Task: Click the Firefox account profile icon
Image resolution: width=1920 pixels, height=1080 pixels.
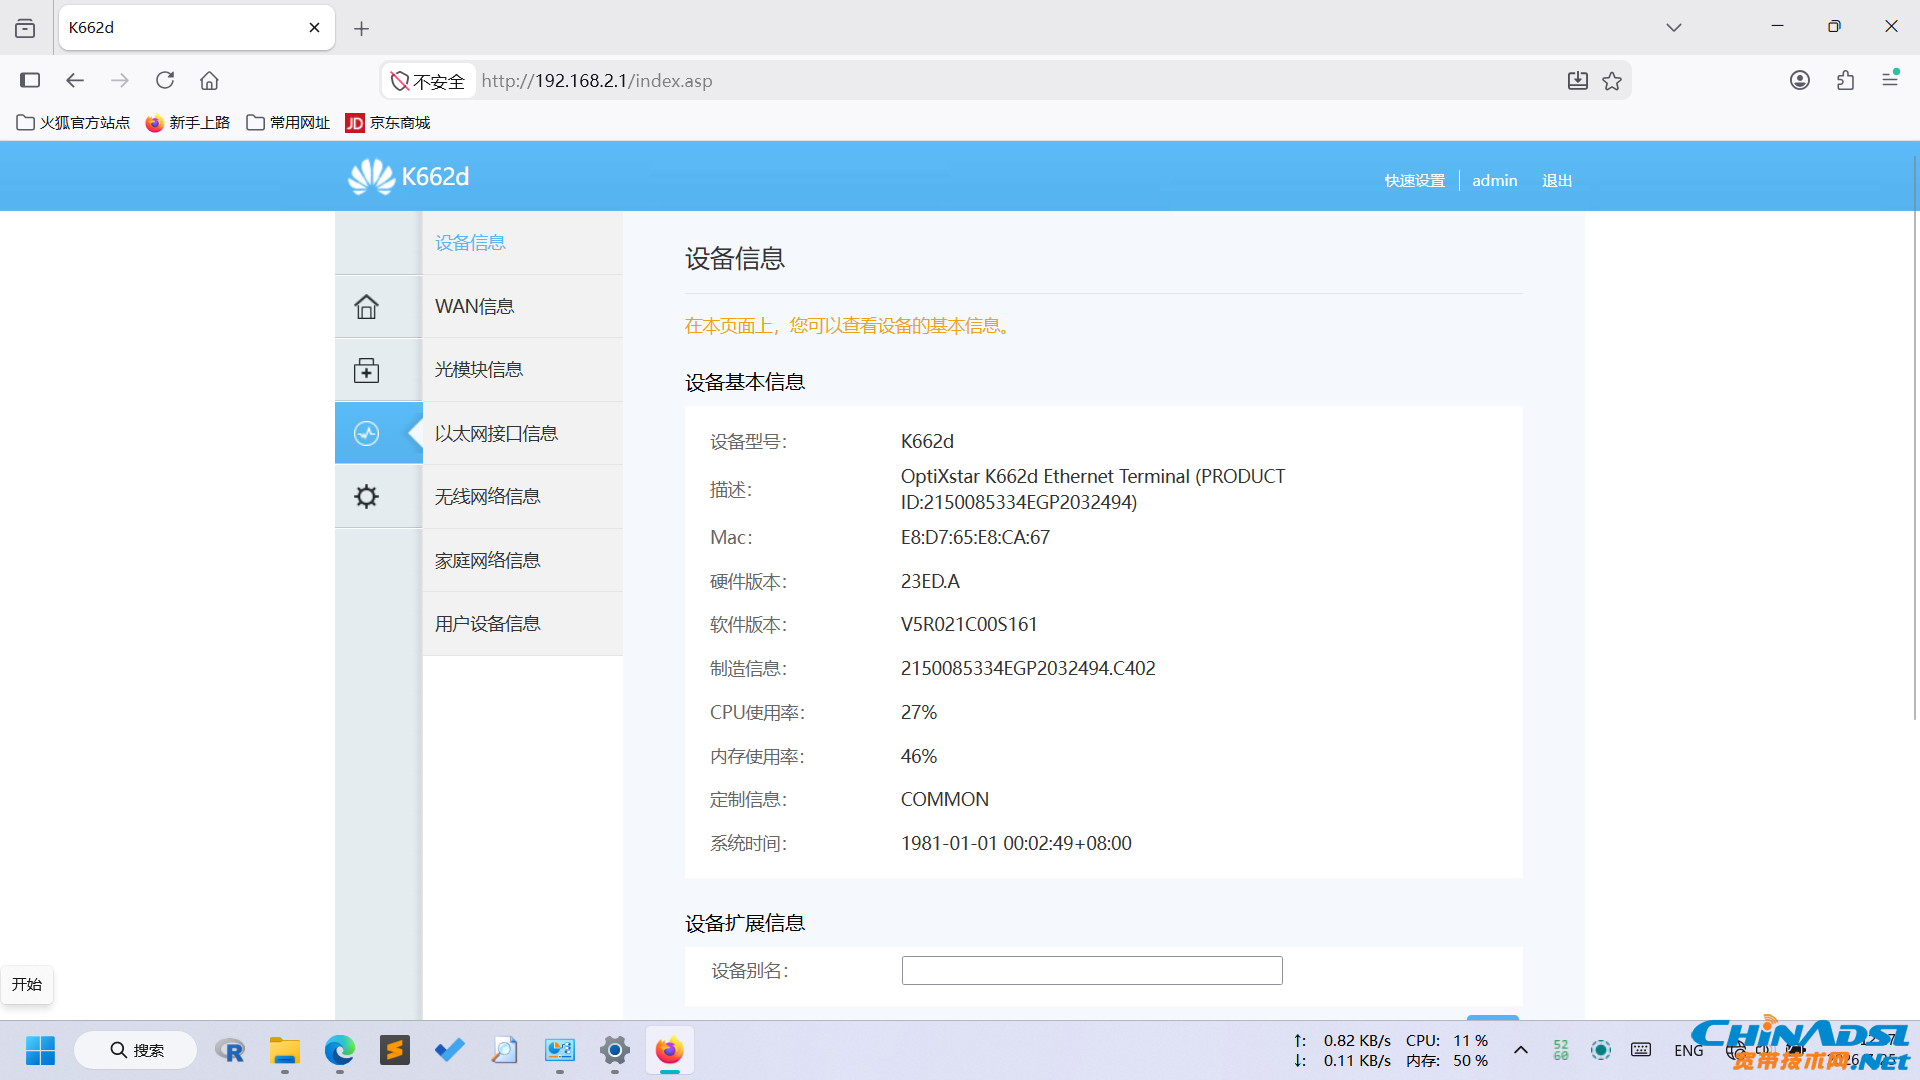Action: (x=1800, y=80)
